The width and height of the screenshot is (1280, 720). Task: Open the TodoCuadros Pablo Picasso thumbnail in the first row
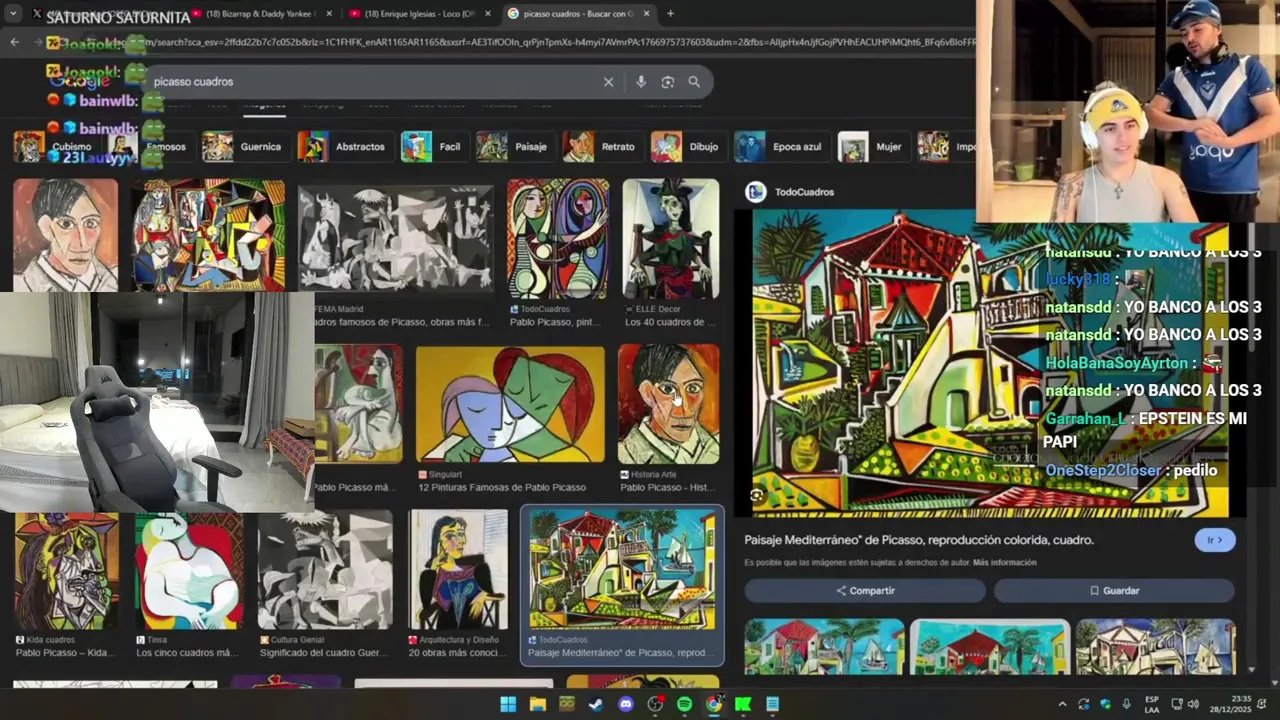558,238
